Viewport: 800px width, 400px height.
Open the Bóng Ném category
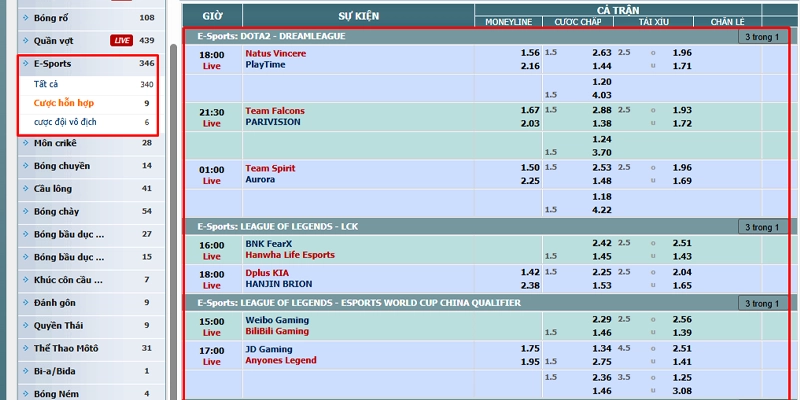pyautogui.click(x=56, y=394)
